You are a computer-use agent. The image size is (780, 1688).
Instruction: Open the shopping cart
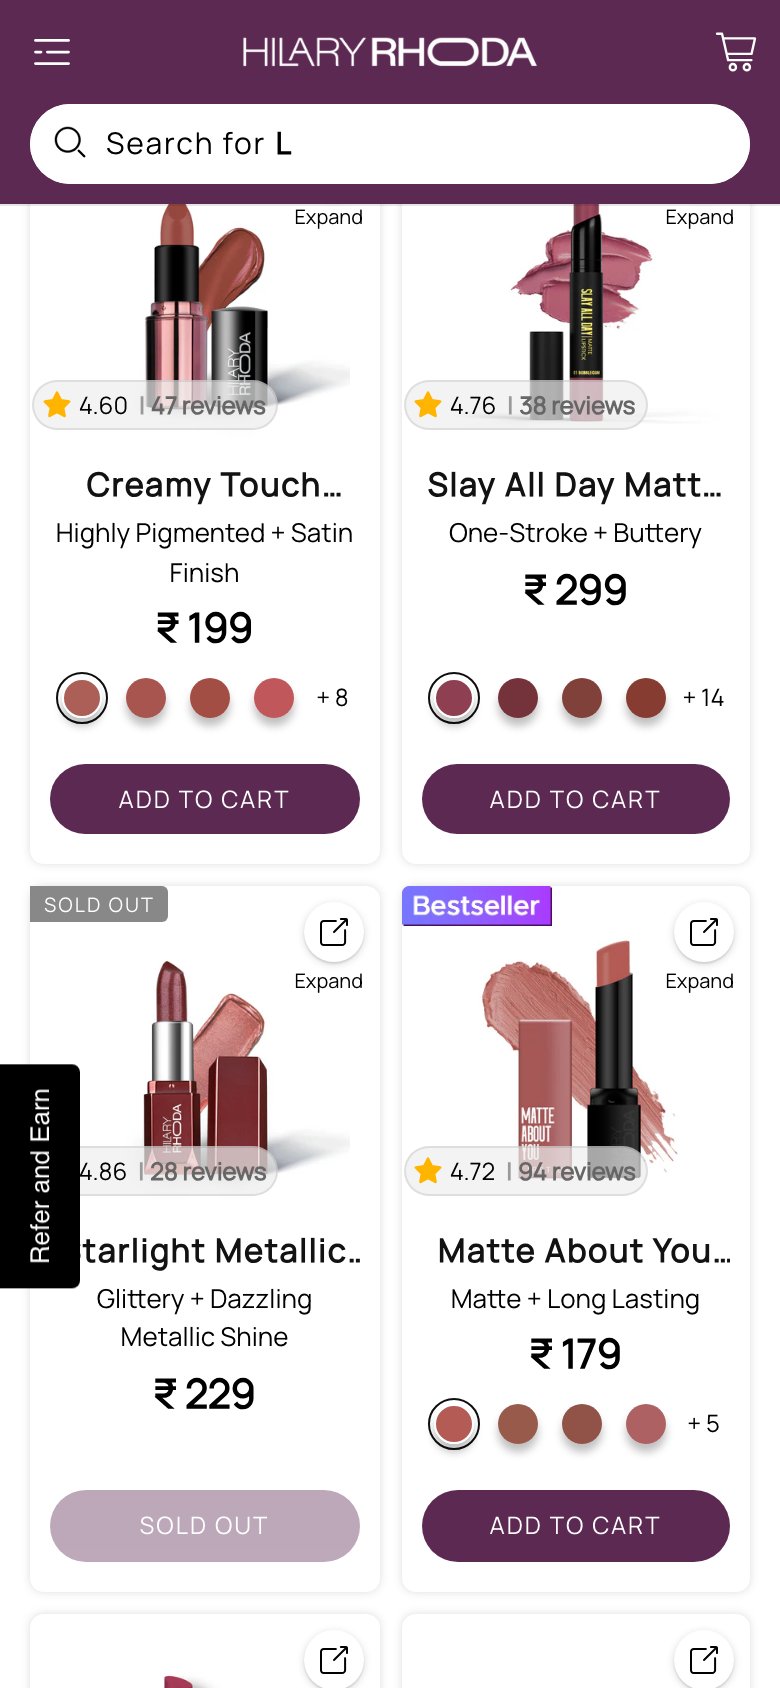point(736,52)
